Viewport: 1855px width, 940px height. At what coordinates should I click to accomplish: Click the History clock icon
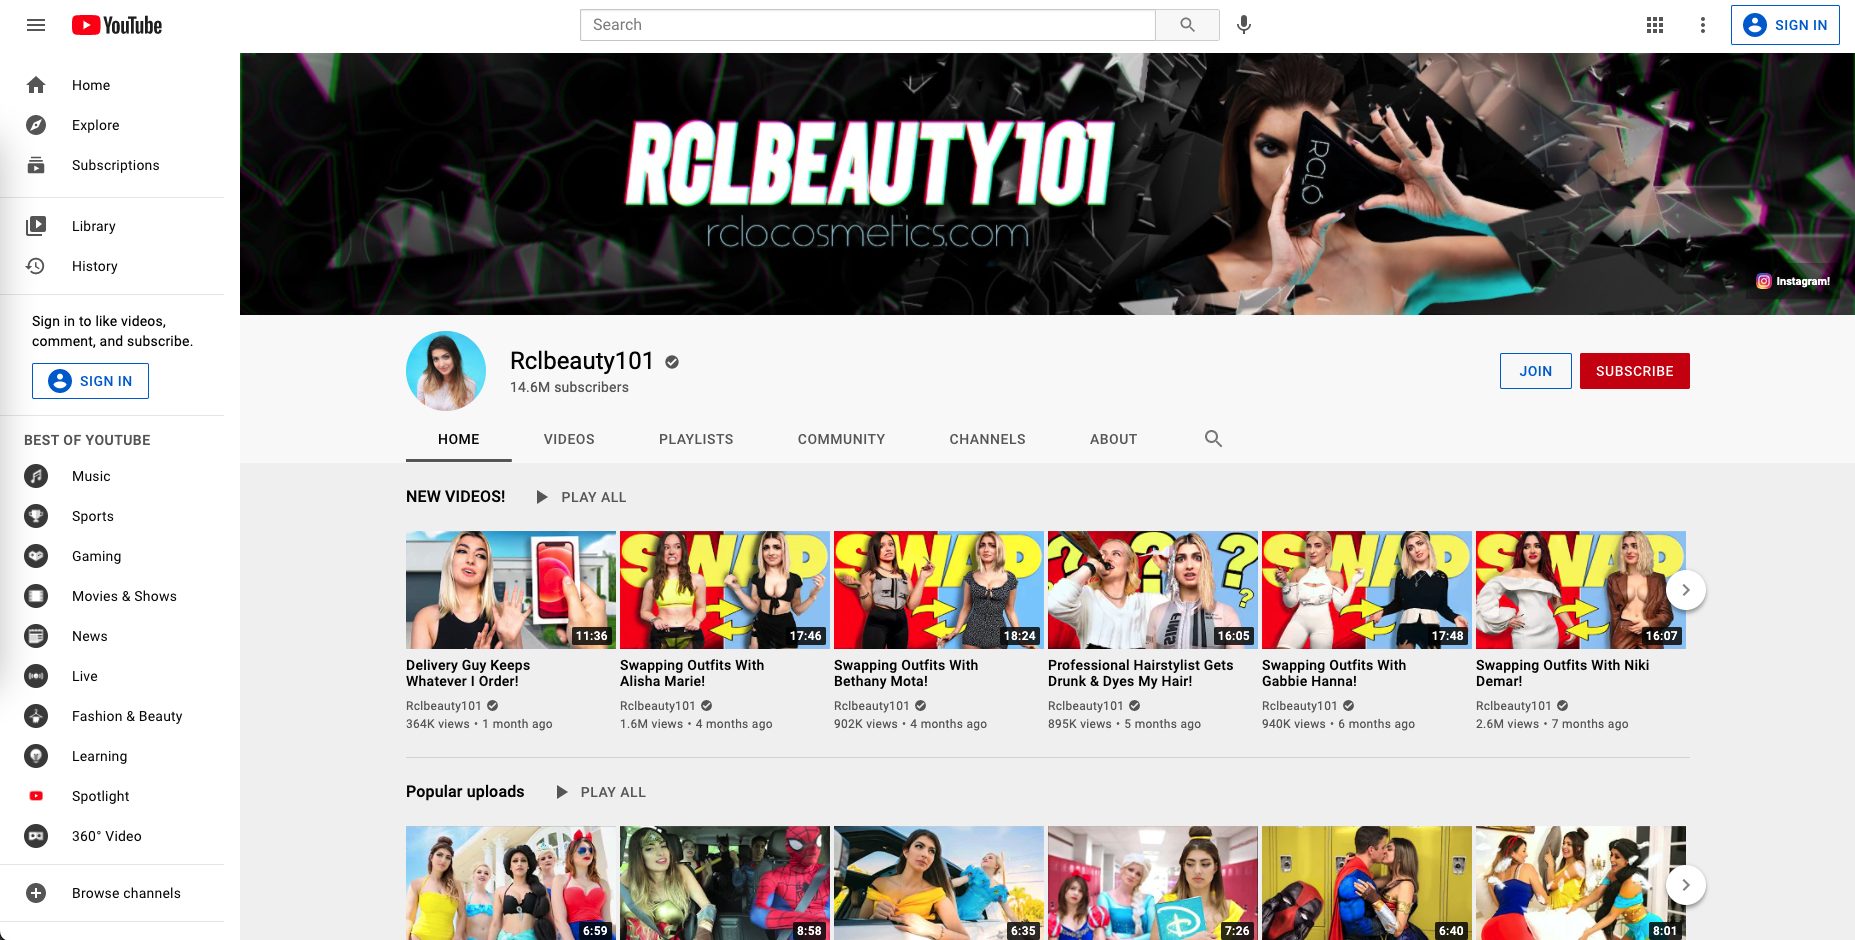[x=36, y=266]
